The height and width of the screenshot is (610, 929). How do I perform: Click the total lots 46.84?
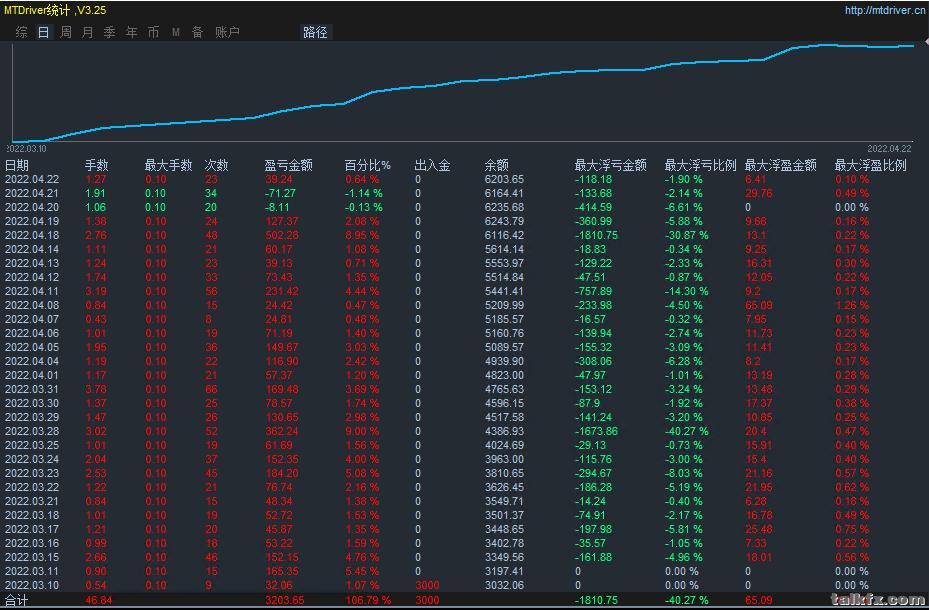(100, 600)
